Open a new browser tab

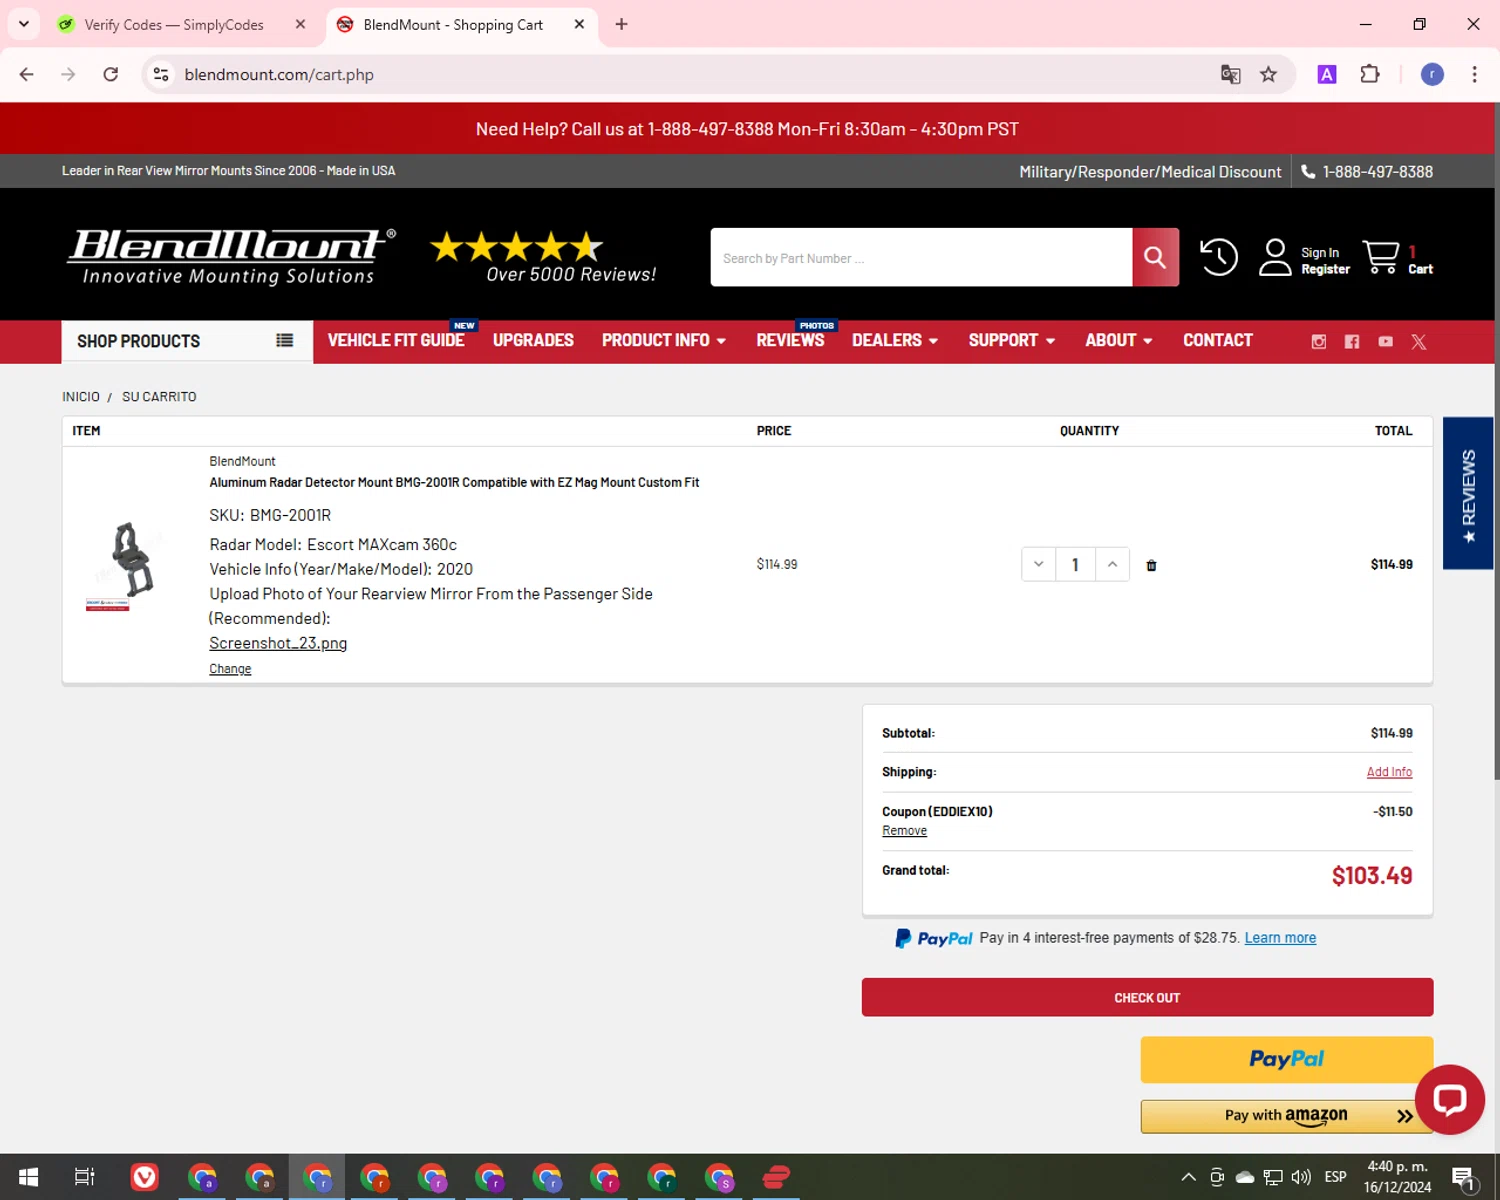coord(621,24)
